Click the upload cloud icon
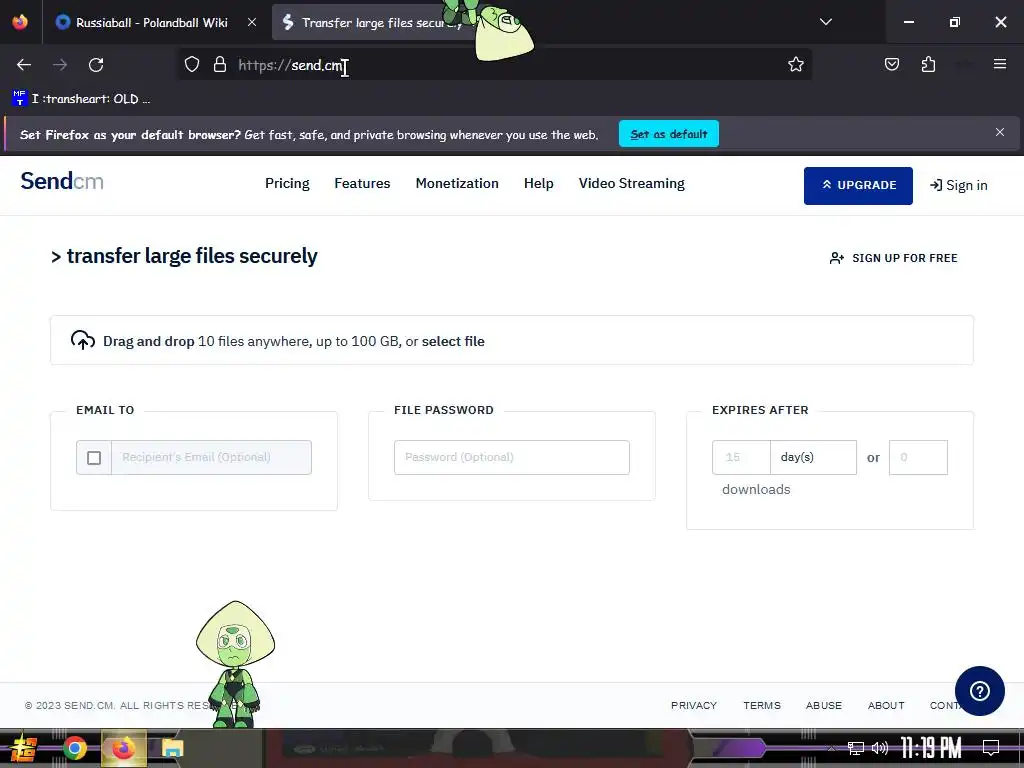This screenshot has height=768, width=1024. click(83, 340)
